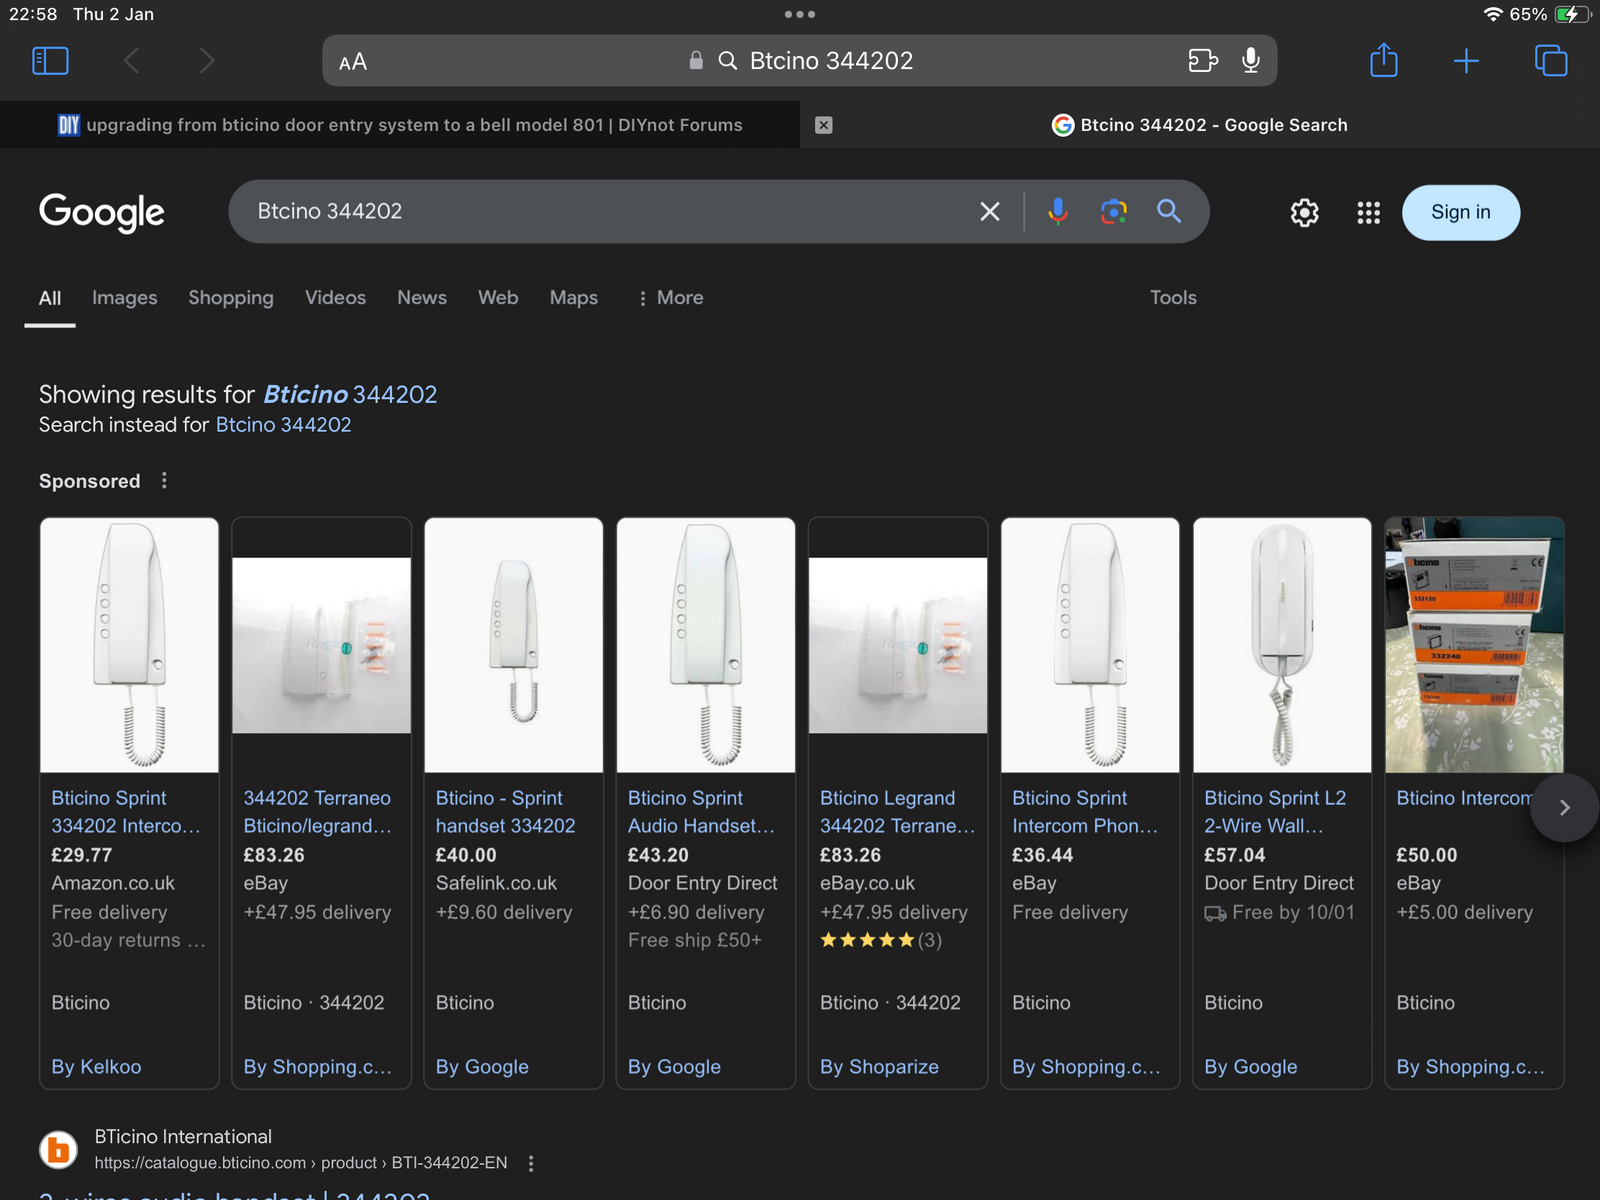
Task: Open the Bticino Sprint L2 product image
Action: [1282, 645]
